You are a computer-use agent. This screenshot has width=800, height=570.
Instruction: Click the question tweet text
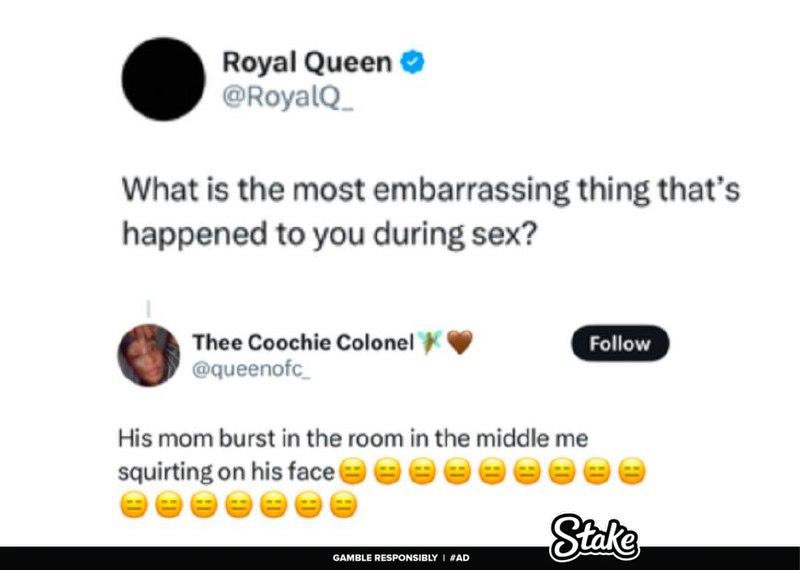(x=430, y=212)
